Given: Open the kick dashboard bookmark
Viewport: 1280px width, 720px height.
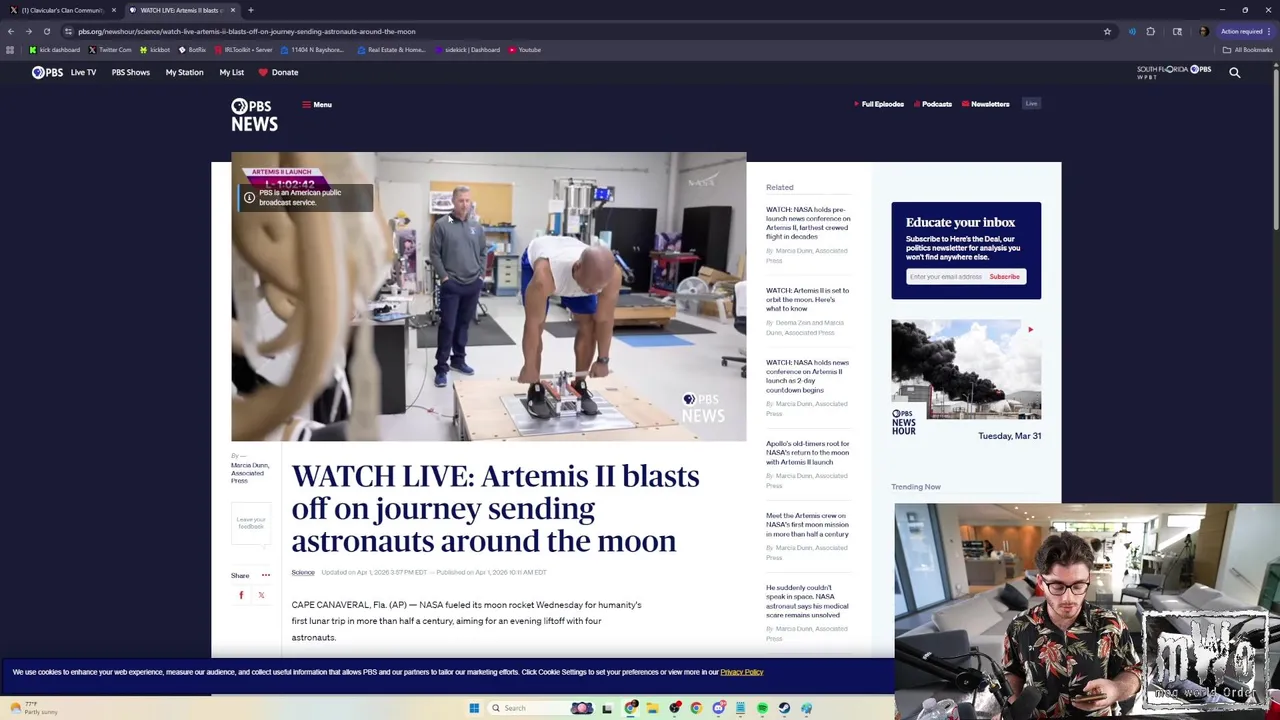Looking at the screenshot, I should (55, 50).
